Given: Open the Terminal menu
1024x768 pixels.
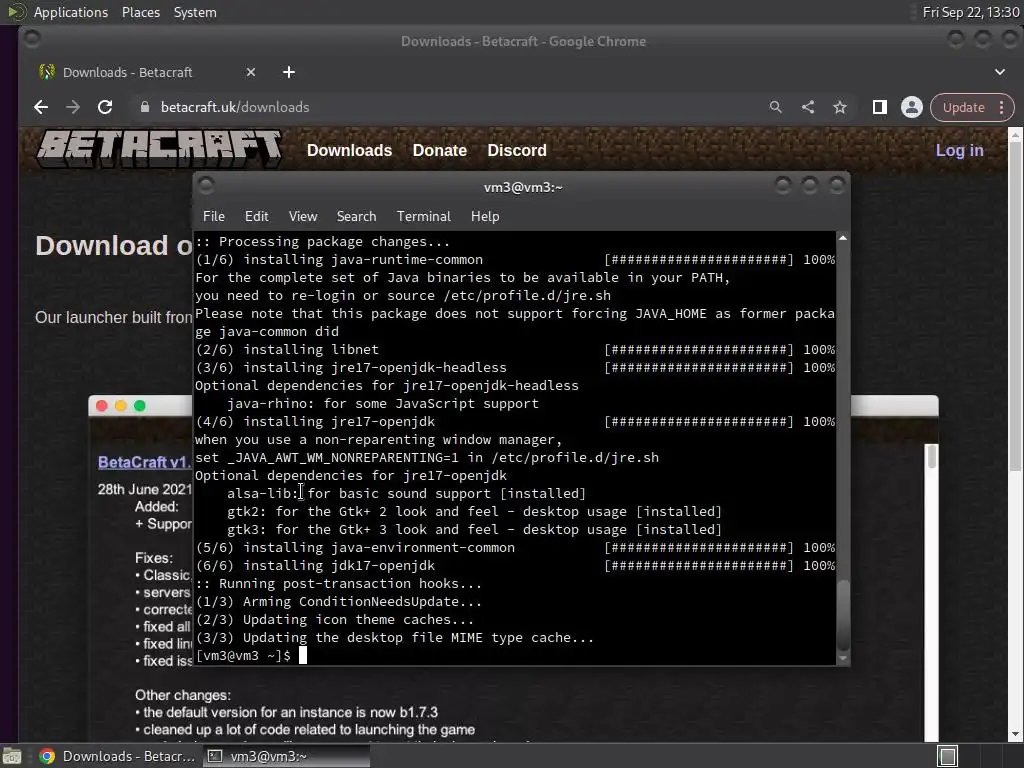Looking at the screenshot, I should (x=423, y=216).
